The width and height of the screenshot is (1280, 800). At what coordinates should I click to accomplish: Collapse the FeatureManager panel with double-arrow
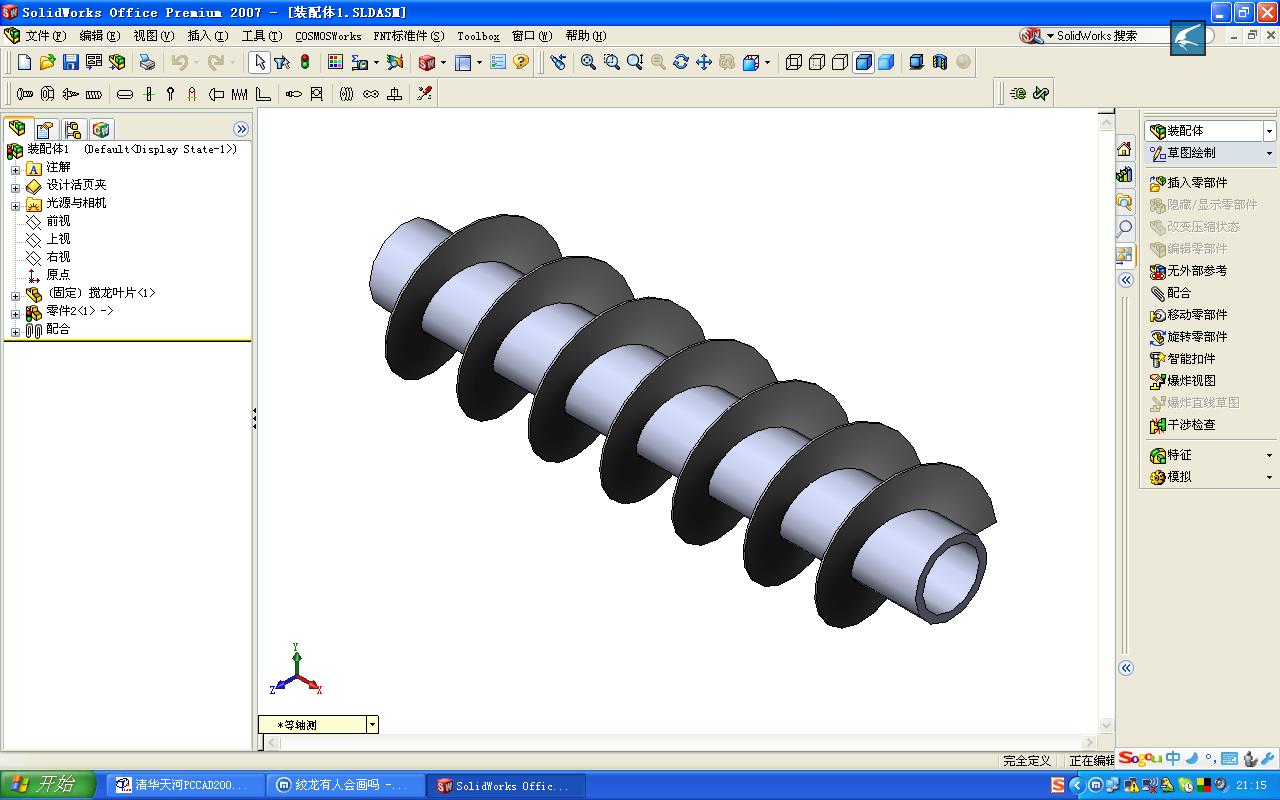(241, 129)
